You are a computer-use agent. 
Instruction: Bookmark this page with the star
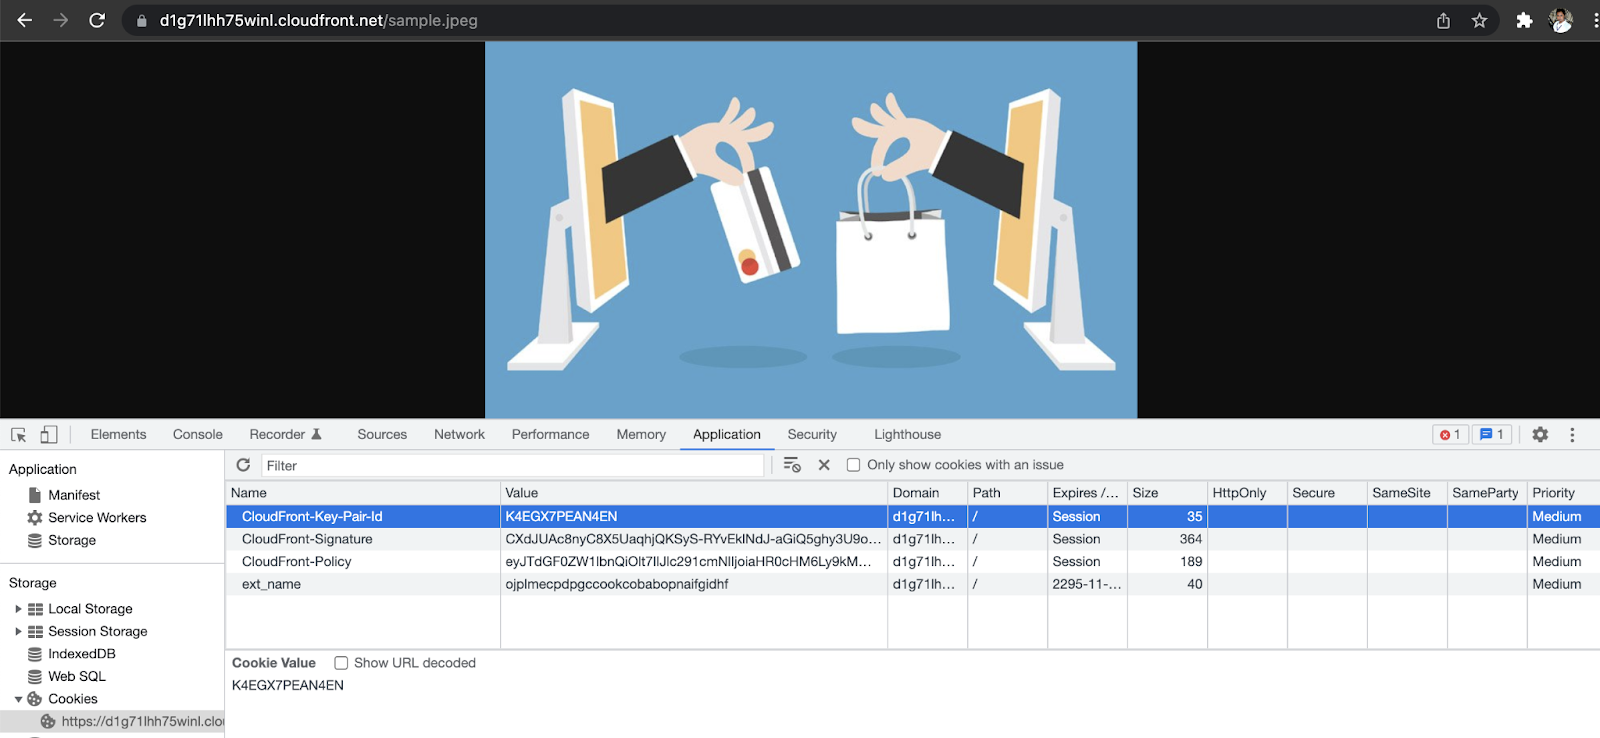(1479, 21)
